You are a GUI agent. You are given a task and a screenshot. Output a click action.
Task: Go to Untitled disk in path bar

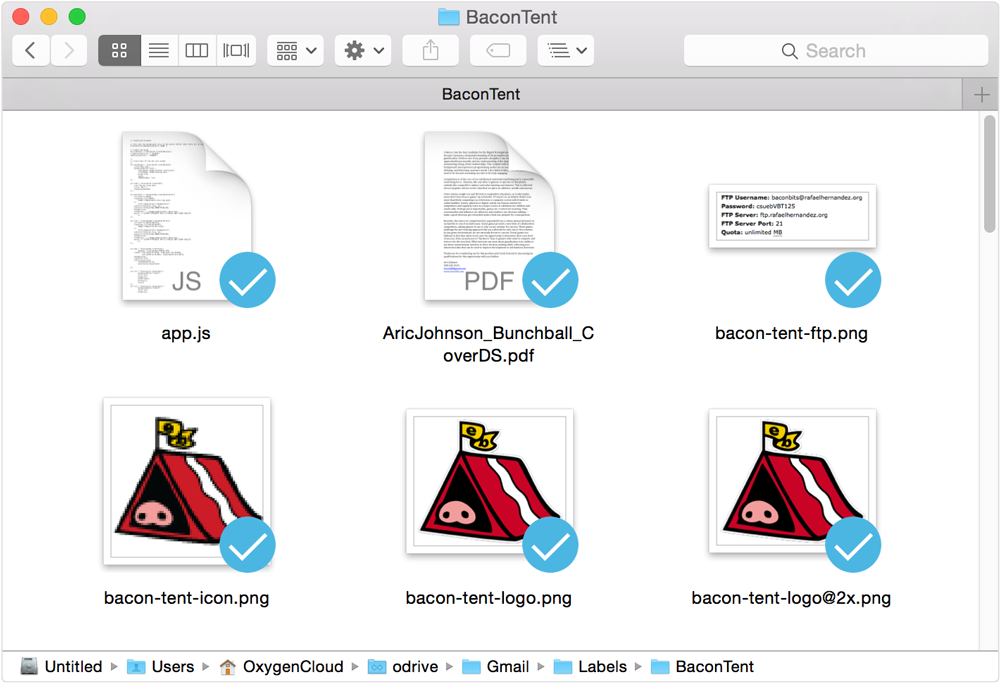click(61, 666)
